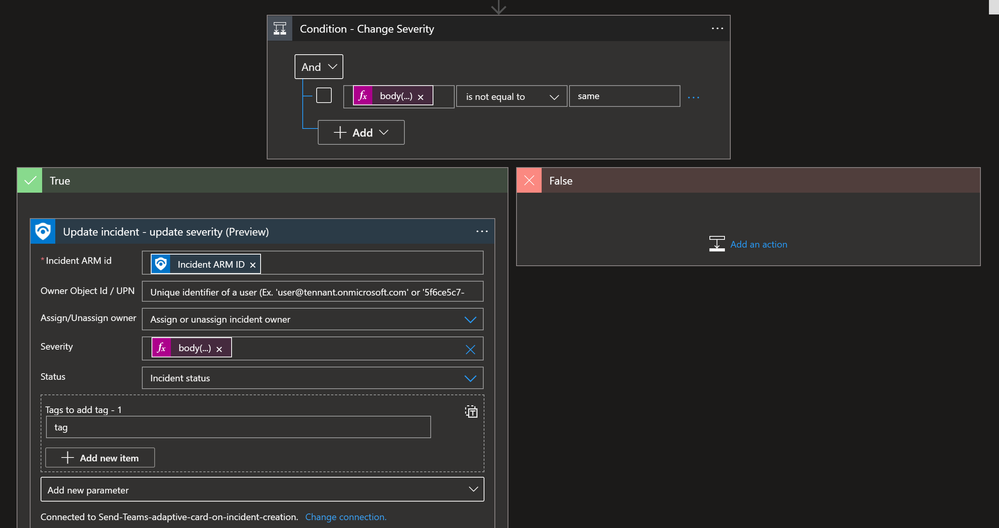The image size is (999, 528).
Task: Click the green True checkmark icon
Action: [29, 181]
